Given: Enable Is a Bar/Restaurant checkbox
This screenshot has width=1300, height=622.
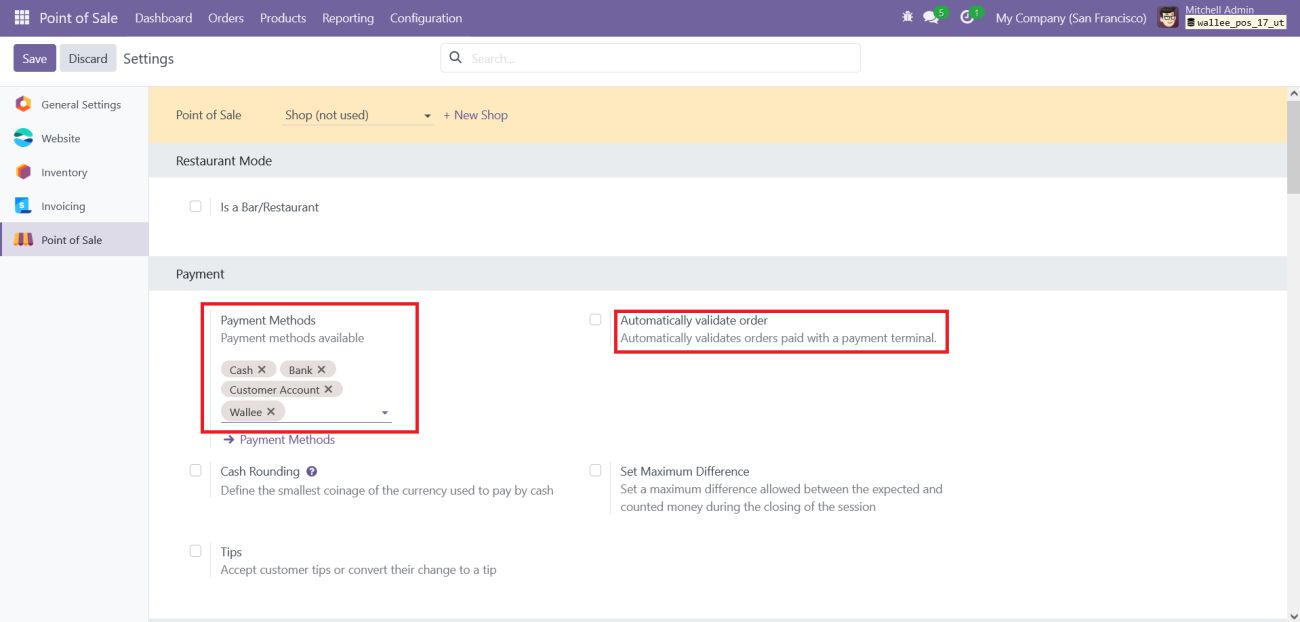Looking at the screenshot, I should (195, 207).
